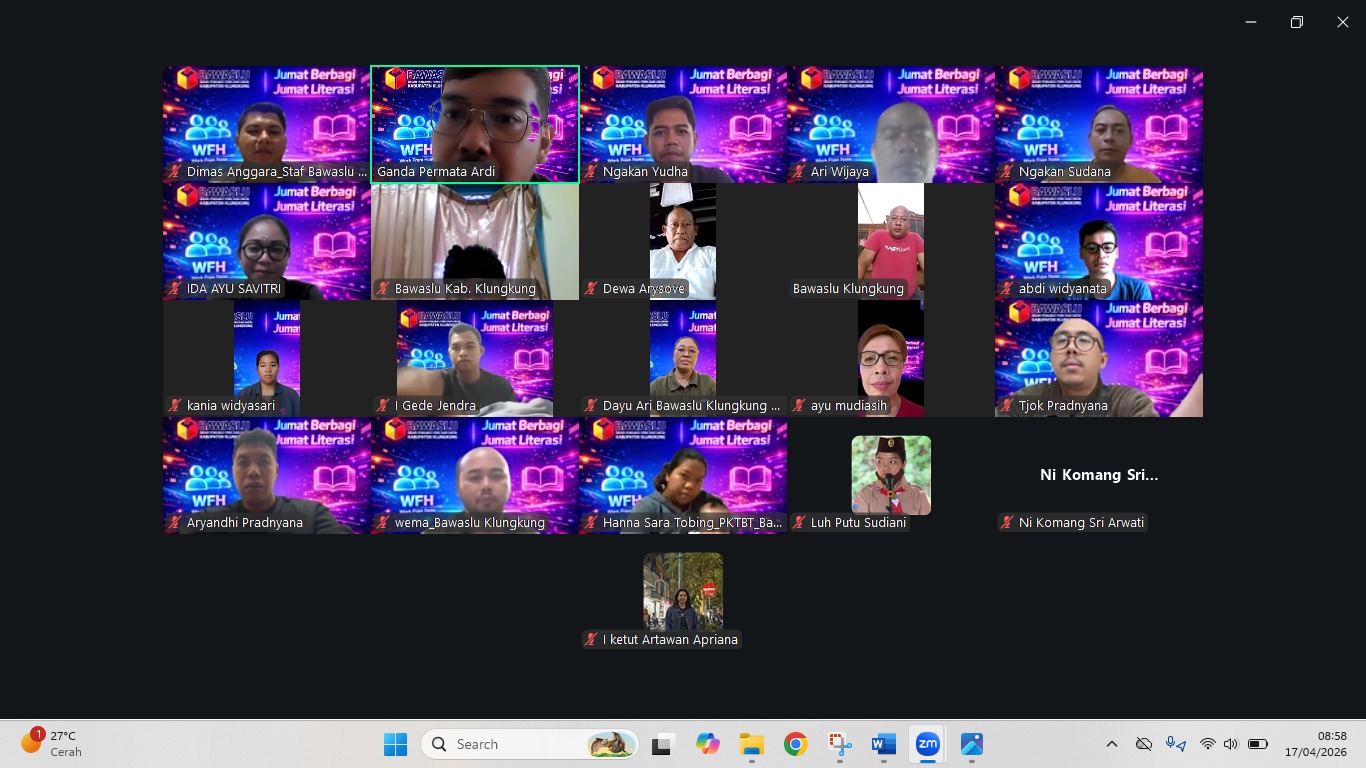Image resolution: width=1366 pixels, height=768 pixels.
Task: Switch to Google Chrome in the taskbar
Action: click(x=795, y=744)
